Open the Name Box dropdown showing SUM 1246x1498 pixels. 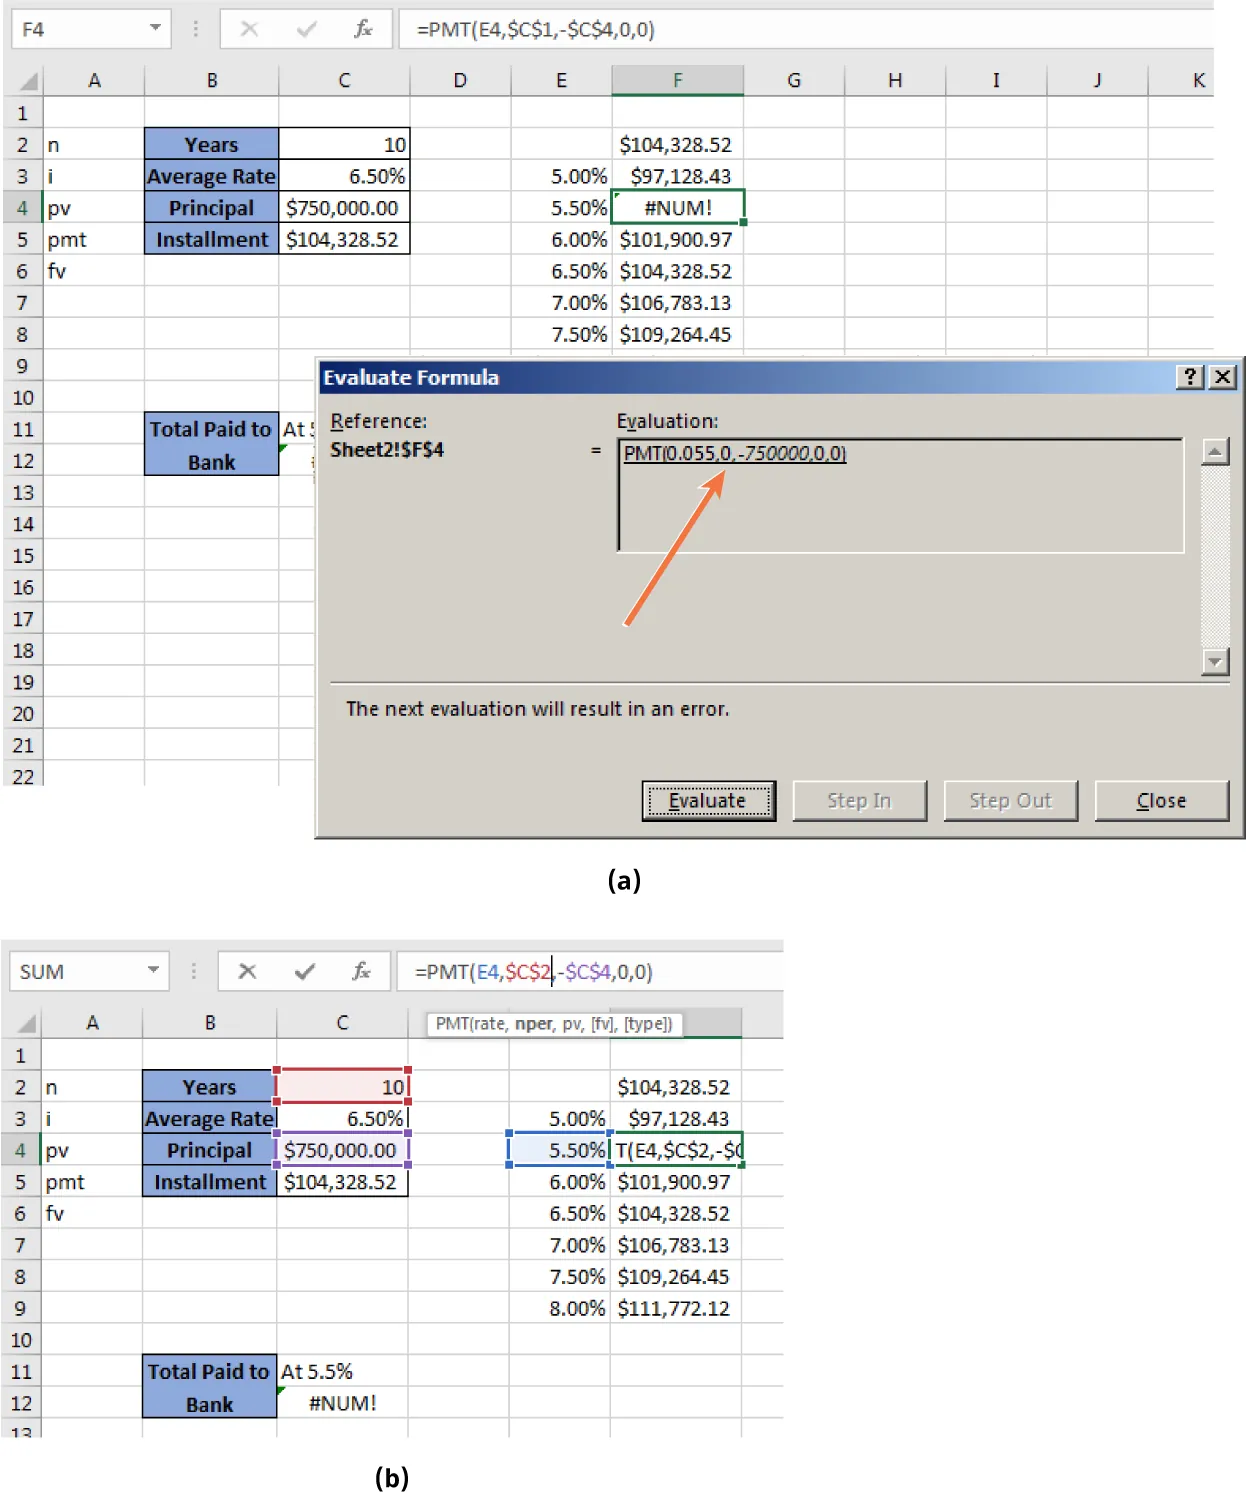pos(155,971)
